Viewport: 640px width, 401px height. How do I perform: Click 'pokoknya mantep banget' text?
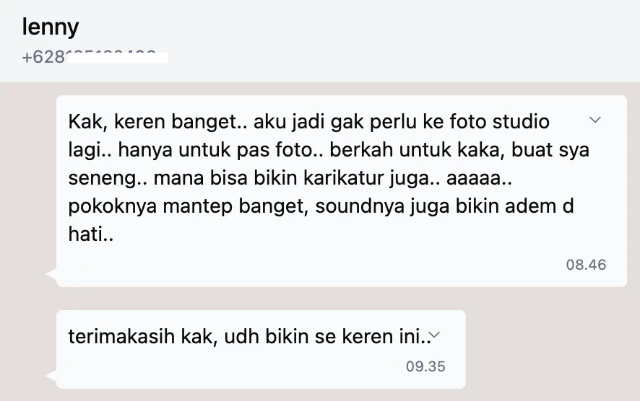188,206
